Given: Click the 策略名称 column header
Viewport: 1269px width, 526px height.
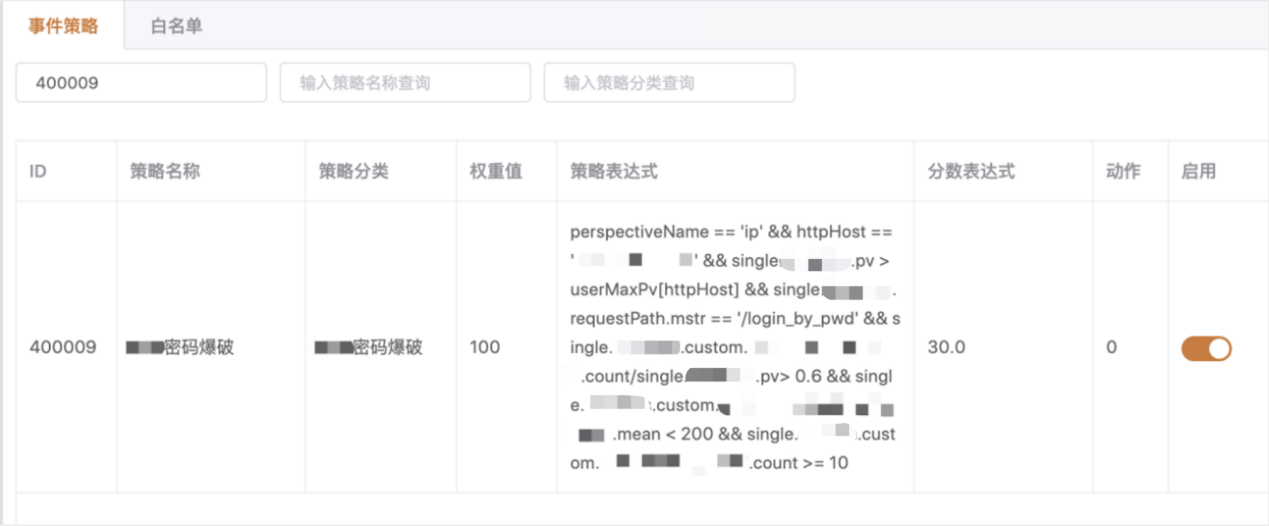Looking at the screenshot, I should coord(165,171).
